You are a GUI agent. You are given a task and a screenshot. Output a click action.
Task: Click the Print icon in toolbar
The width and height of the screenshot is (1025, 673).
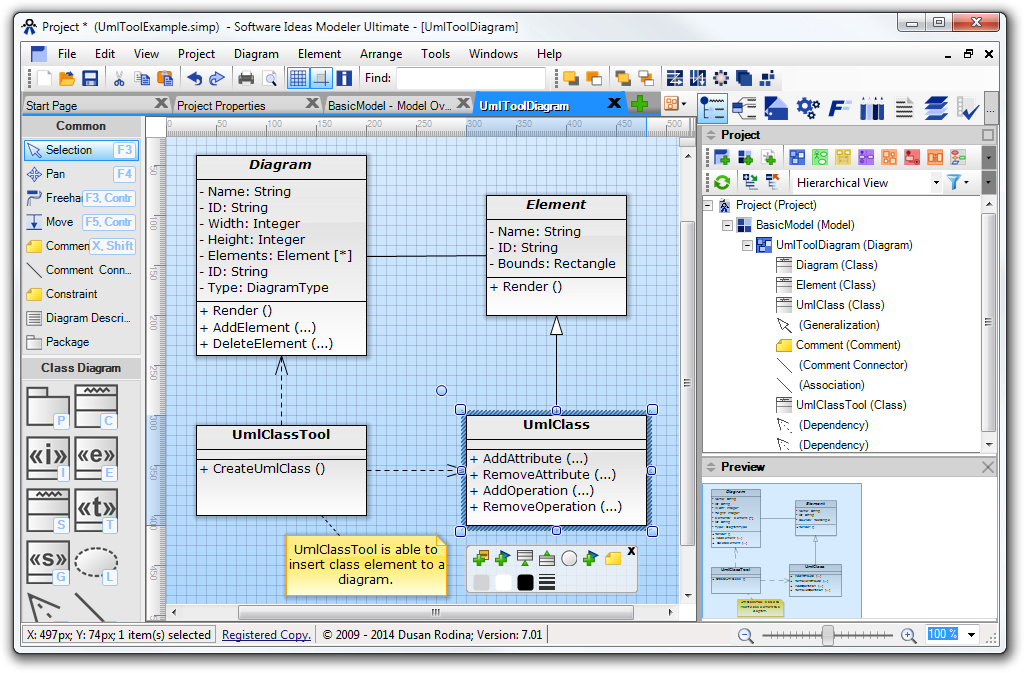click(246, 78)
